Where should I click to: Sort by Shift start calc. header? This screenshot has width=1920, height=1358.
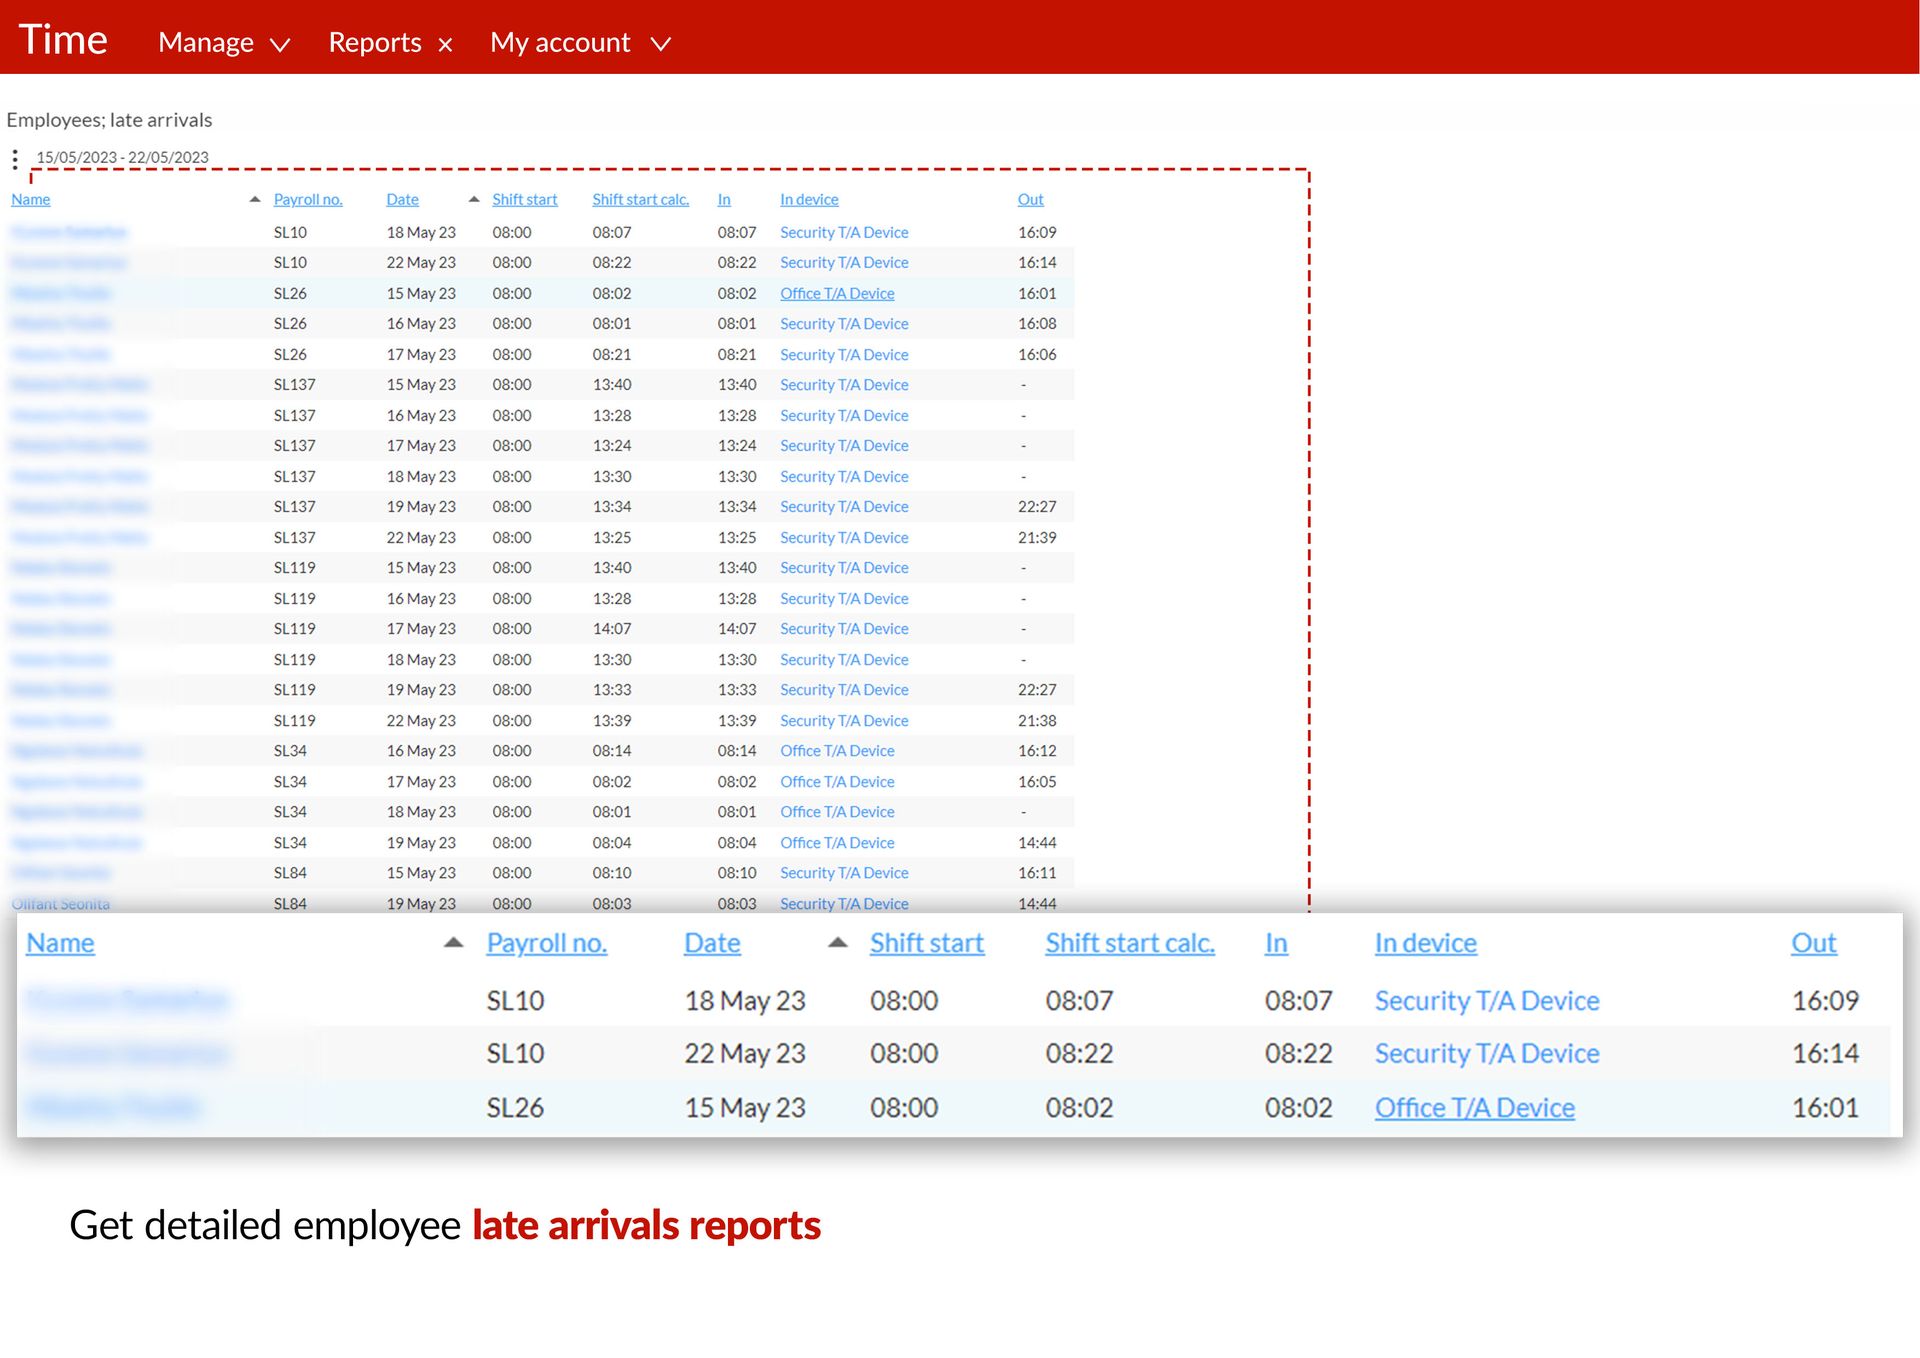tap(640, 199)
